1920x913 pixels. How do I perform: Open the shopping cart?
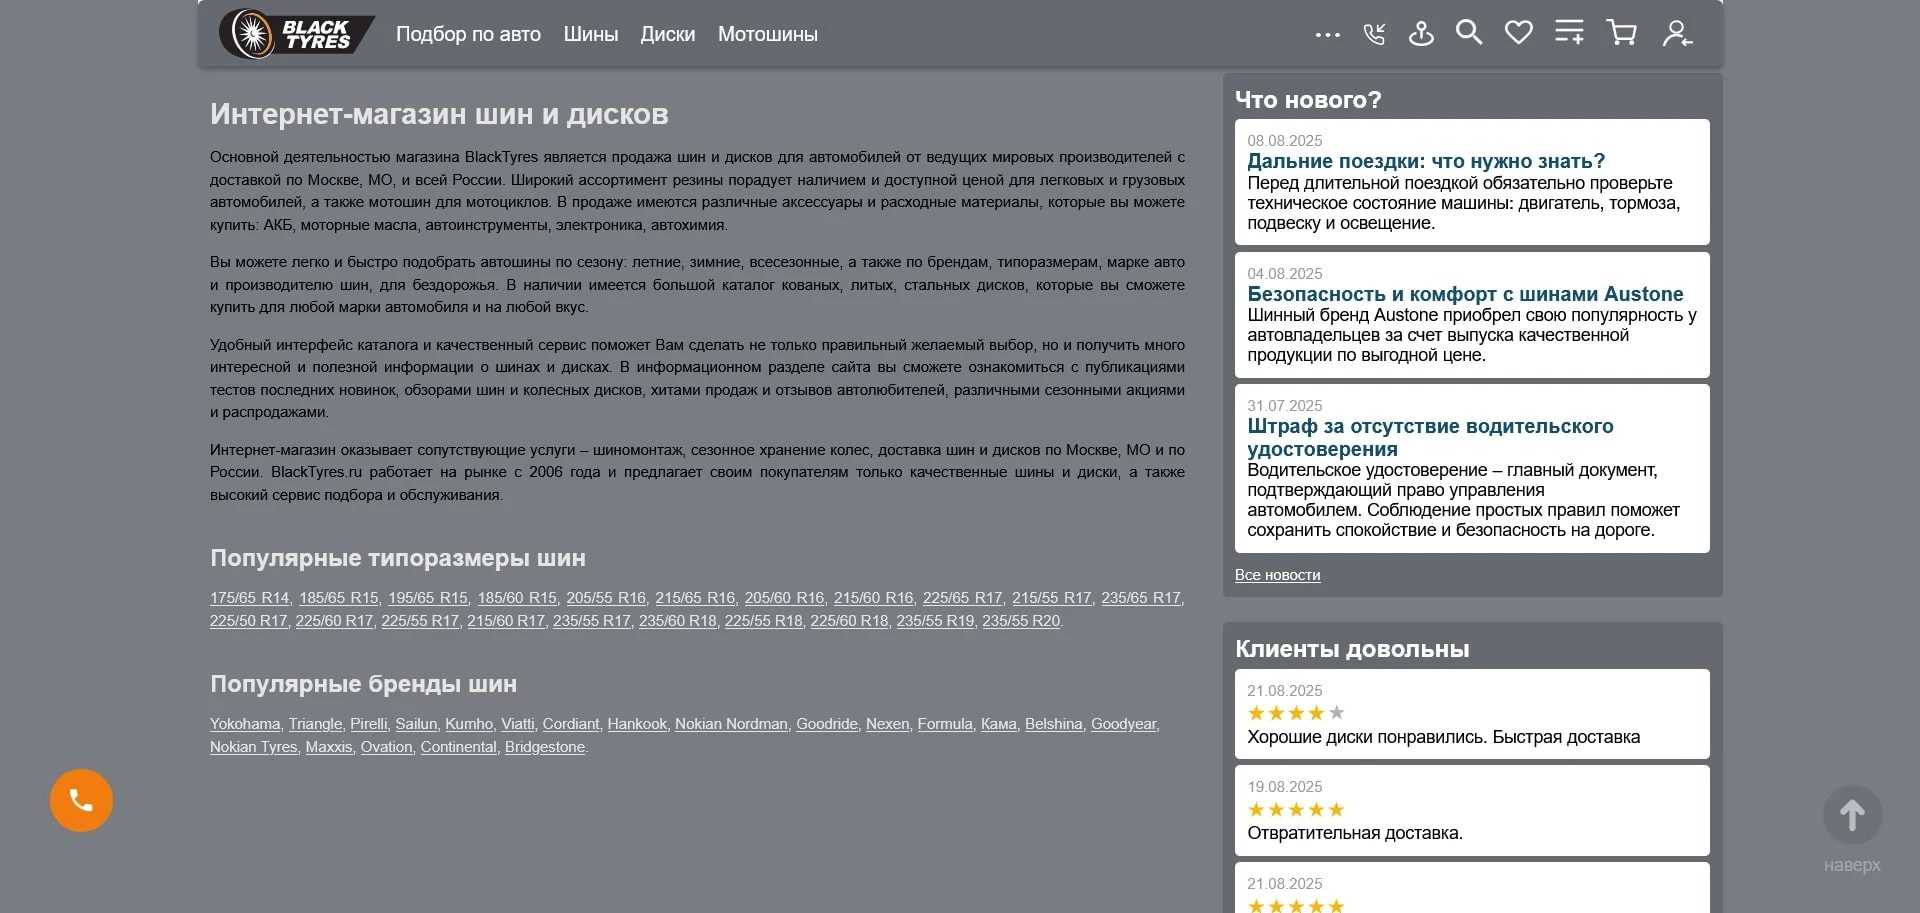point(1621,33)
